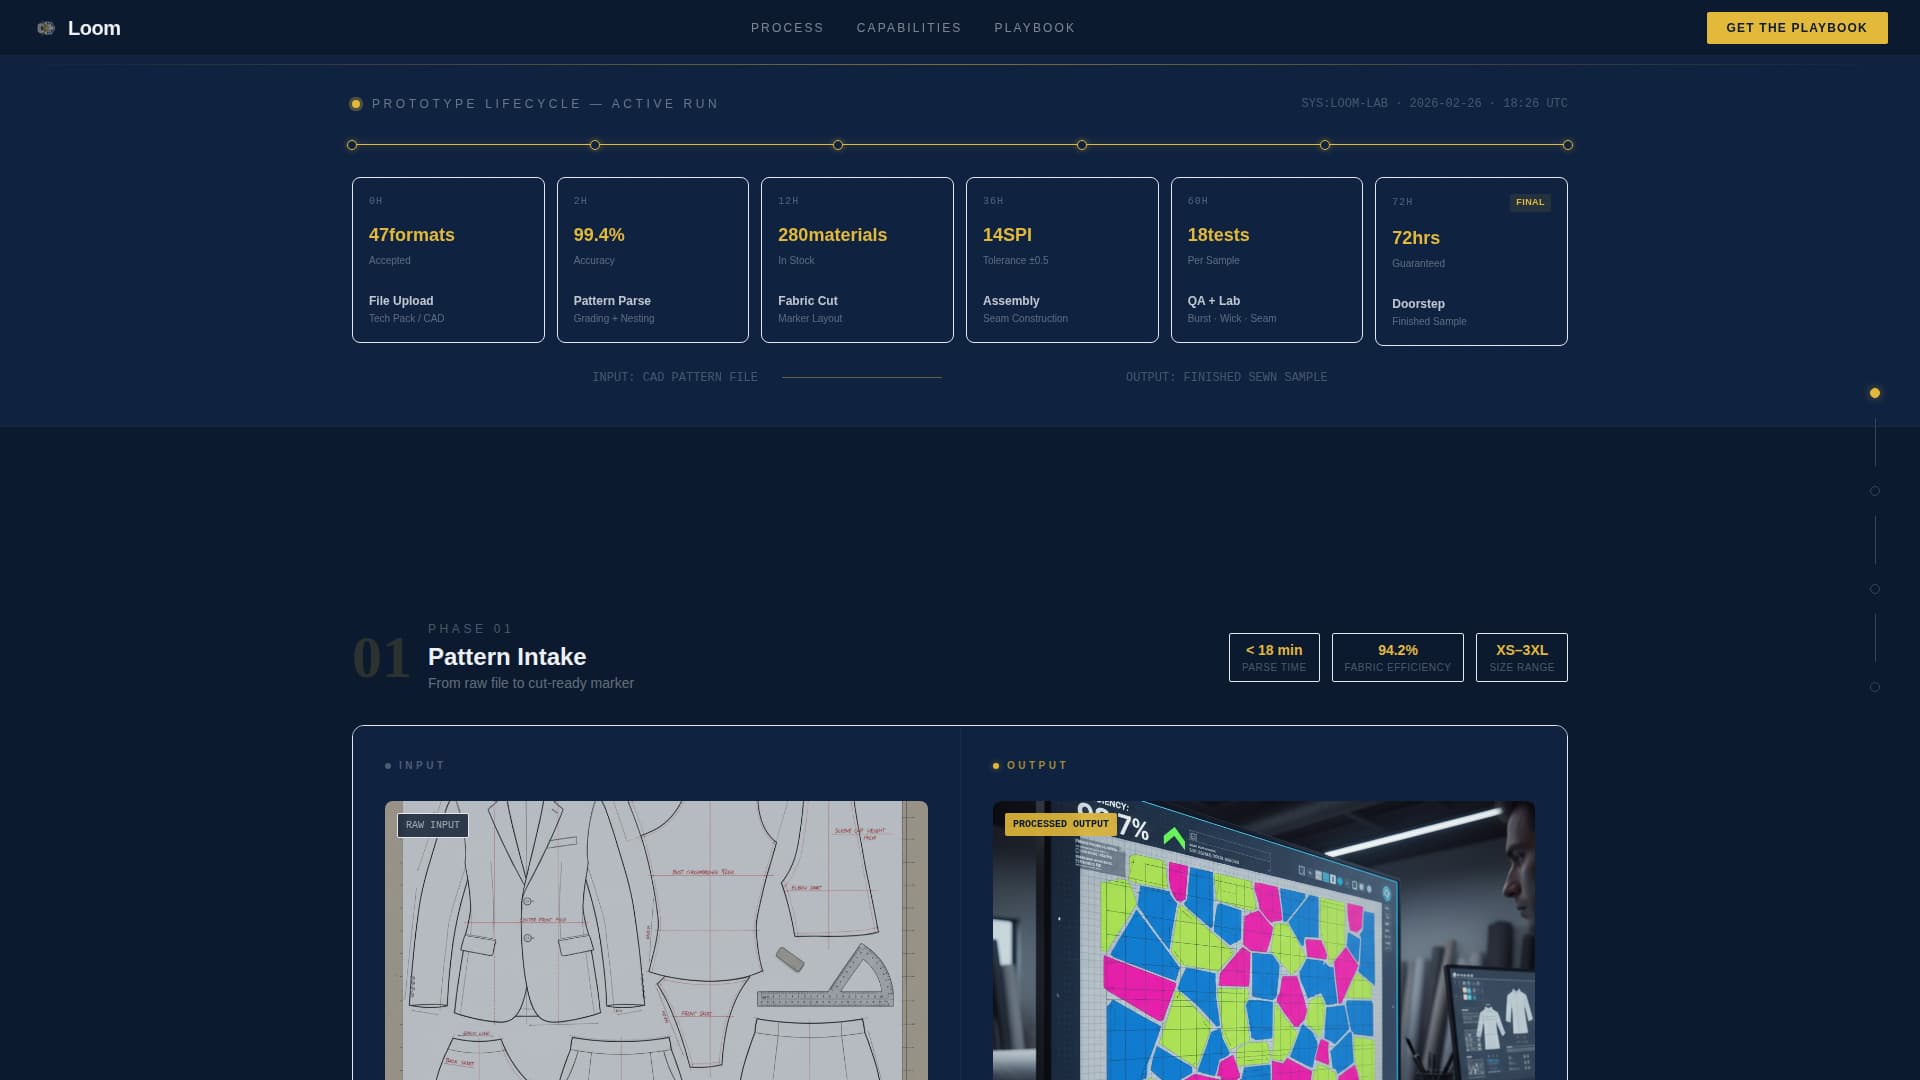Select the filled yellow sidebar navigation dot
The image size is (1920, 1080).
point(1875,393)
